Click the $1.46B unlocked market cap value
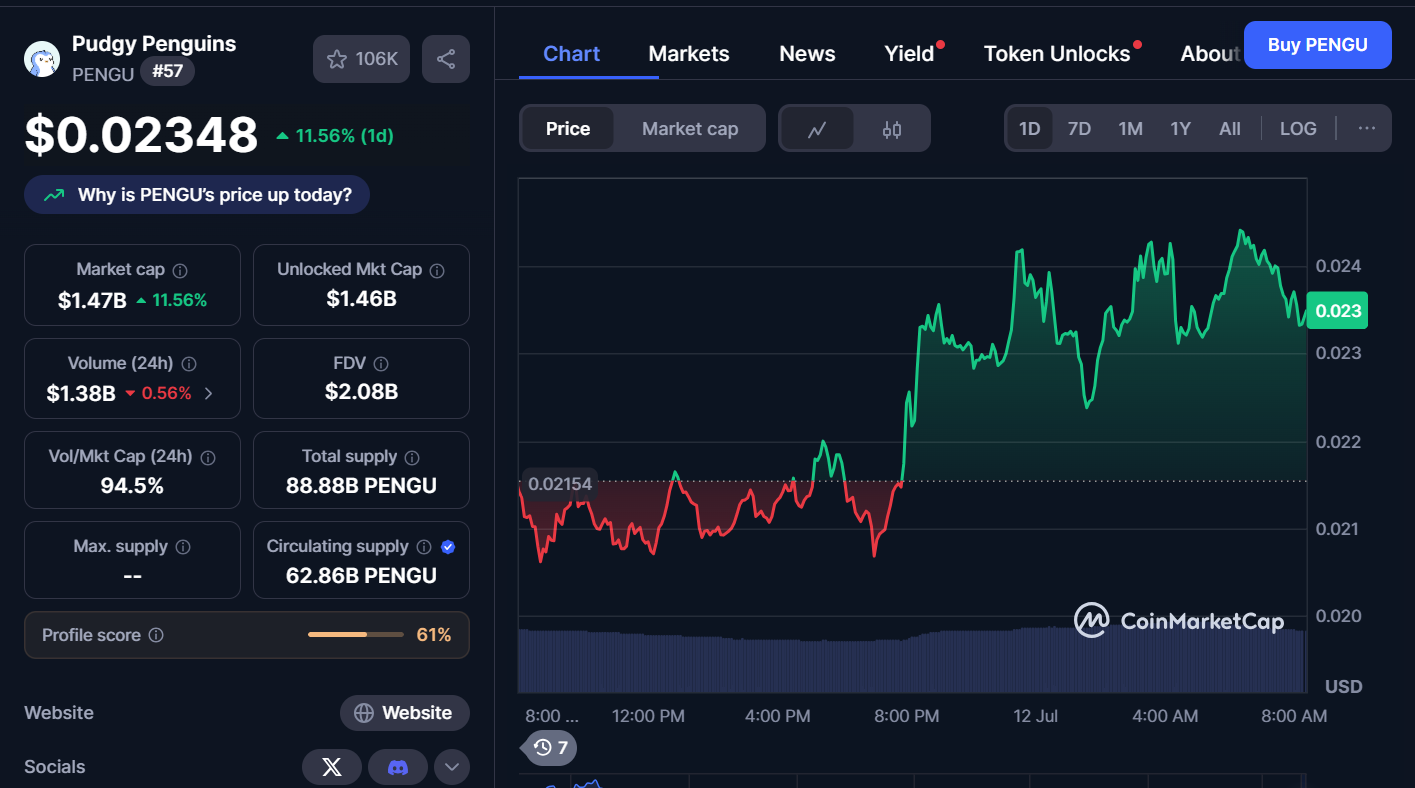1415x788 pixels. 361,299
